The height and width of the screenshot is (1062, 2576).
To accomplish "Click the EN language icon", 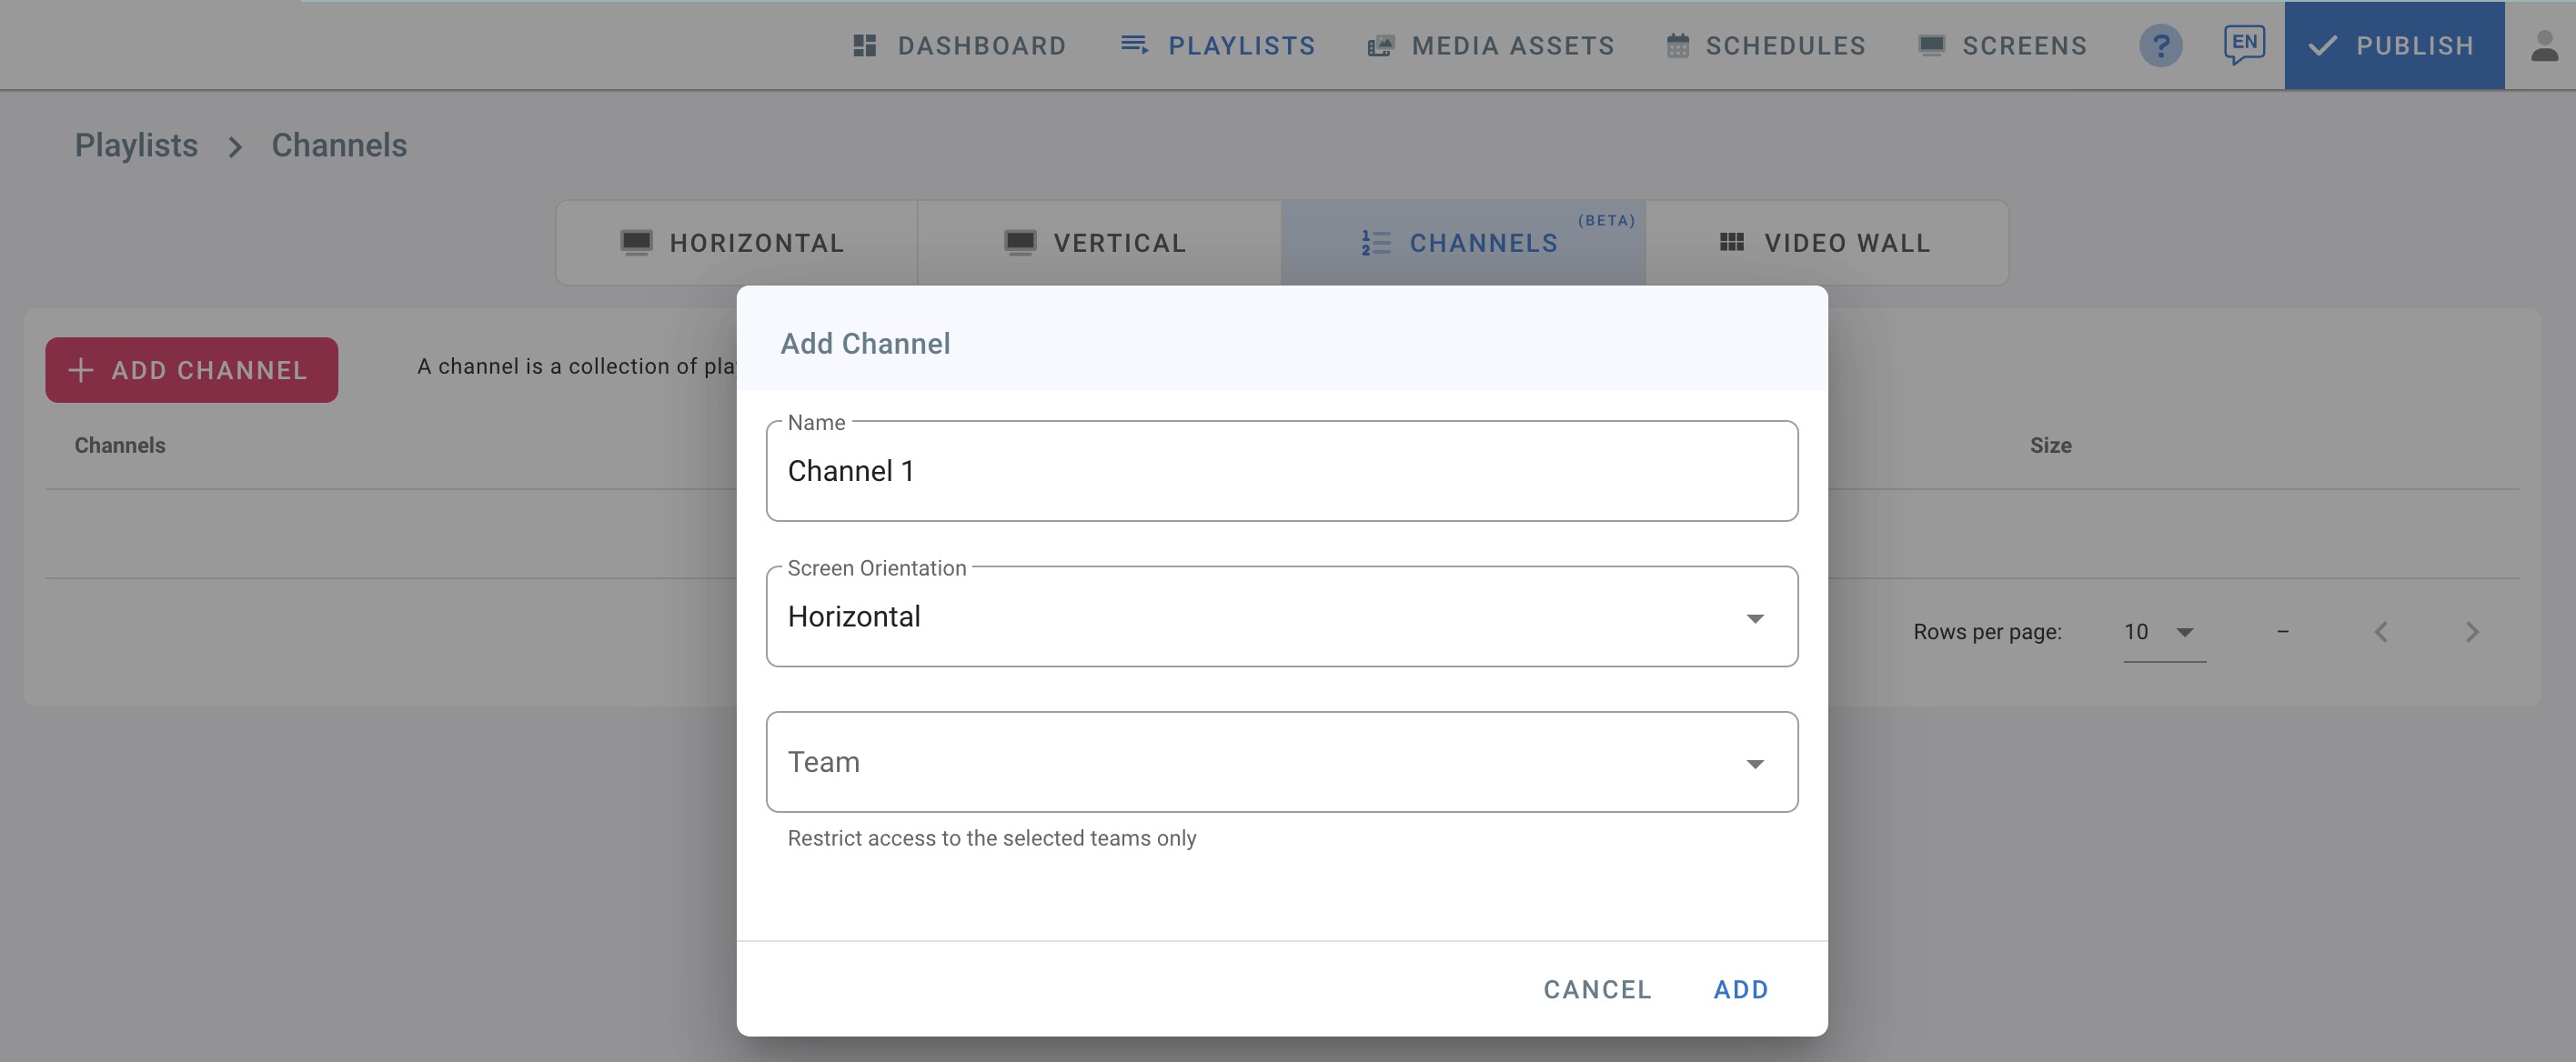I will click(x=2244, y=43).
